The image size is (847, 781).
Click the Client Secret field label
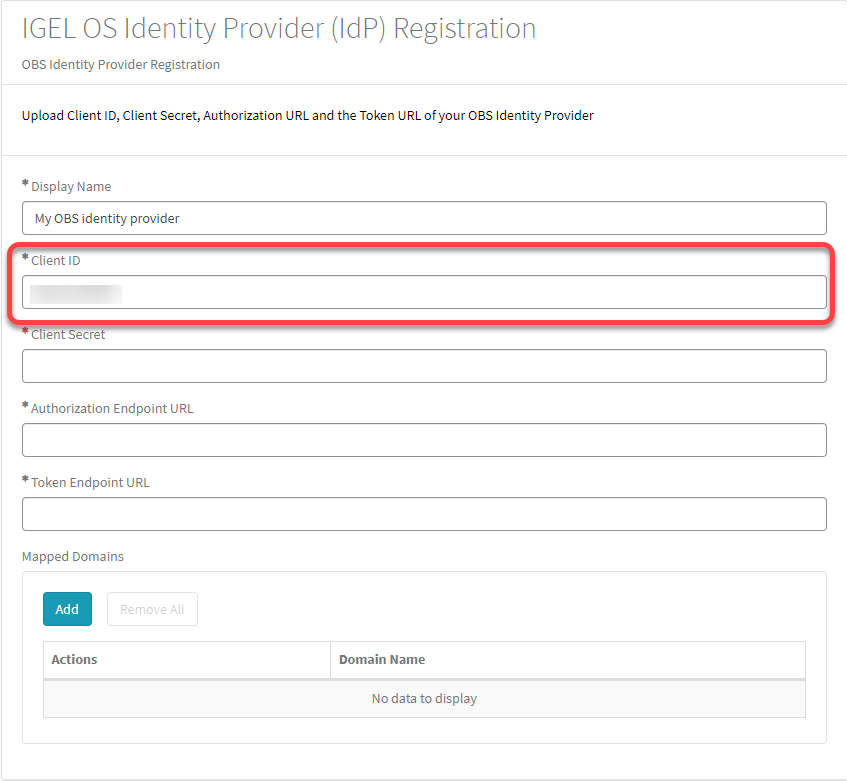click(68, 334)
